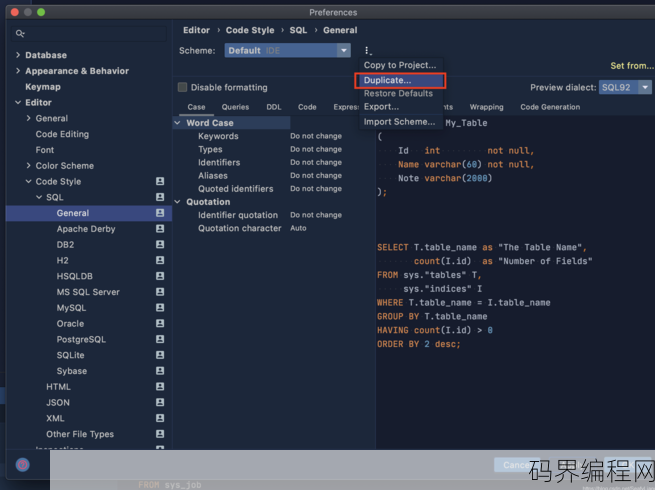This screenshot has width=655, height=490.
Task: Click the profile icon beside MySQL
Action: tap(160, 307)
